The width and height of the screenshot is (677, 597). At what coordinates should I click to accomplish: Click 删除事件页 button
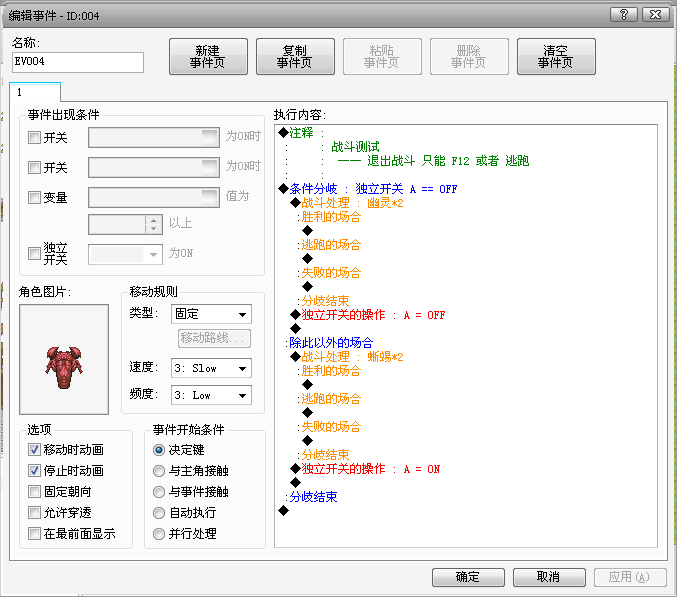tap(469, 57)
